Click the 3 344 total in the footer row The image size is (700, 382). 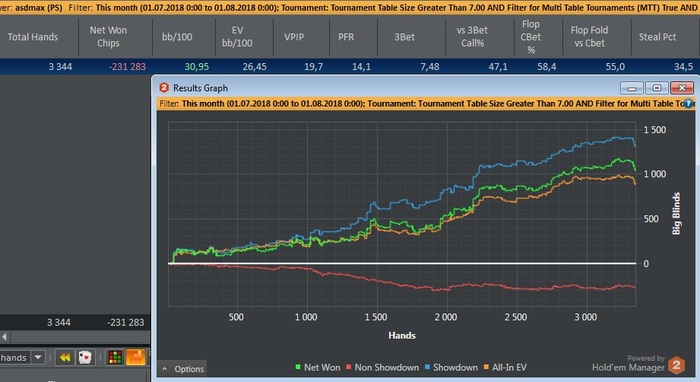click(59, 322)
